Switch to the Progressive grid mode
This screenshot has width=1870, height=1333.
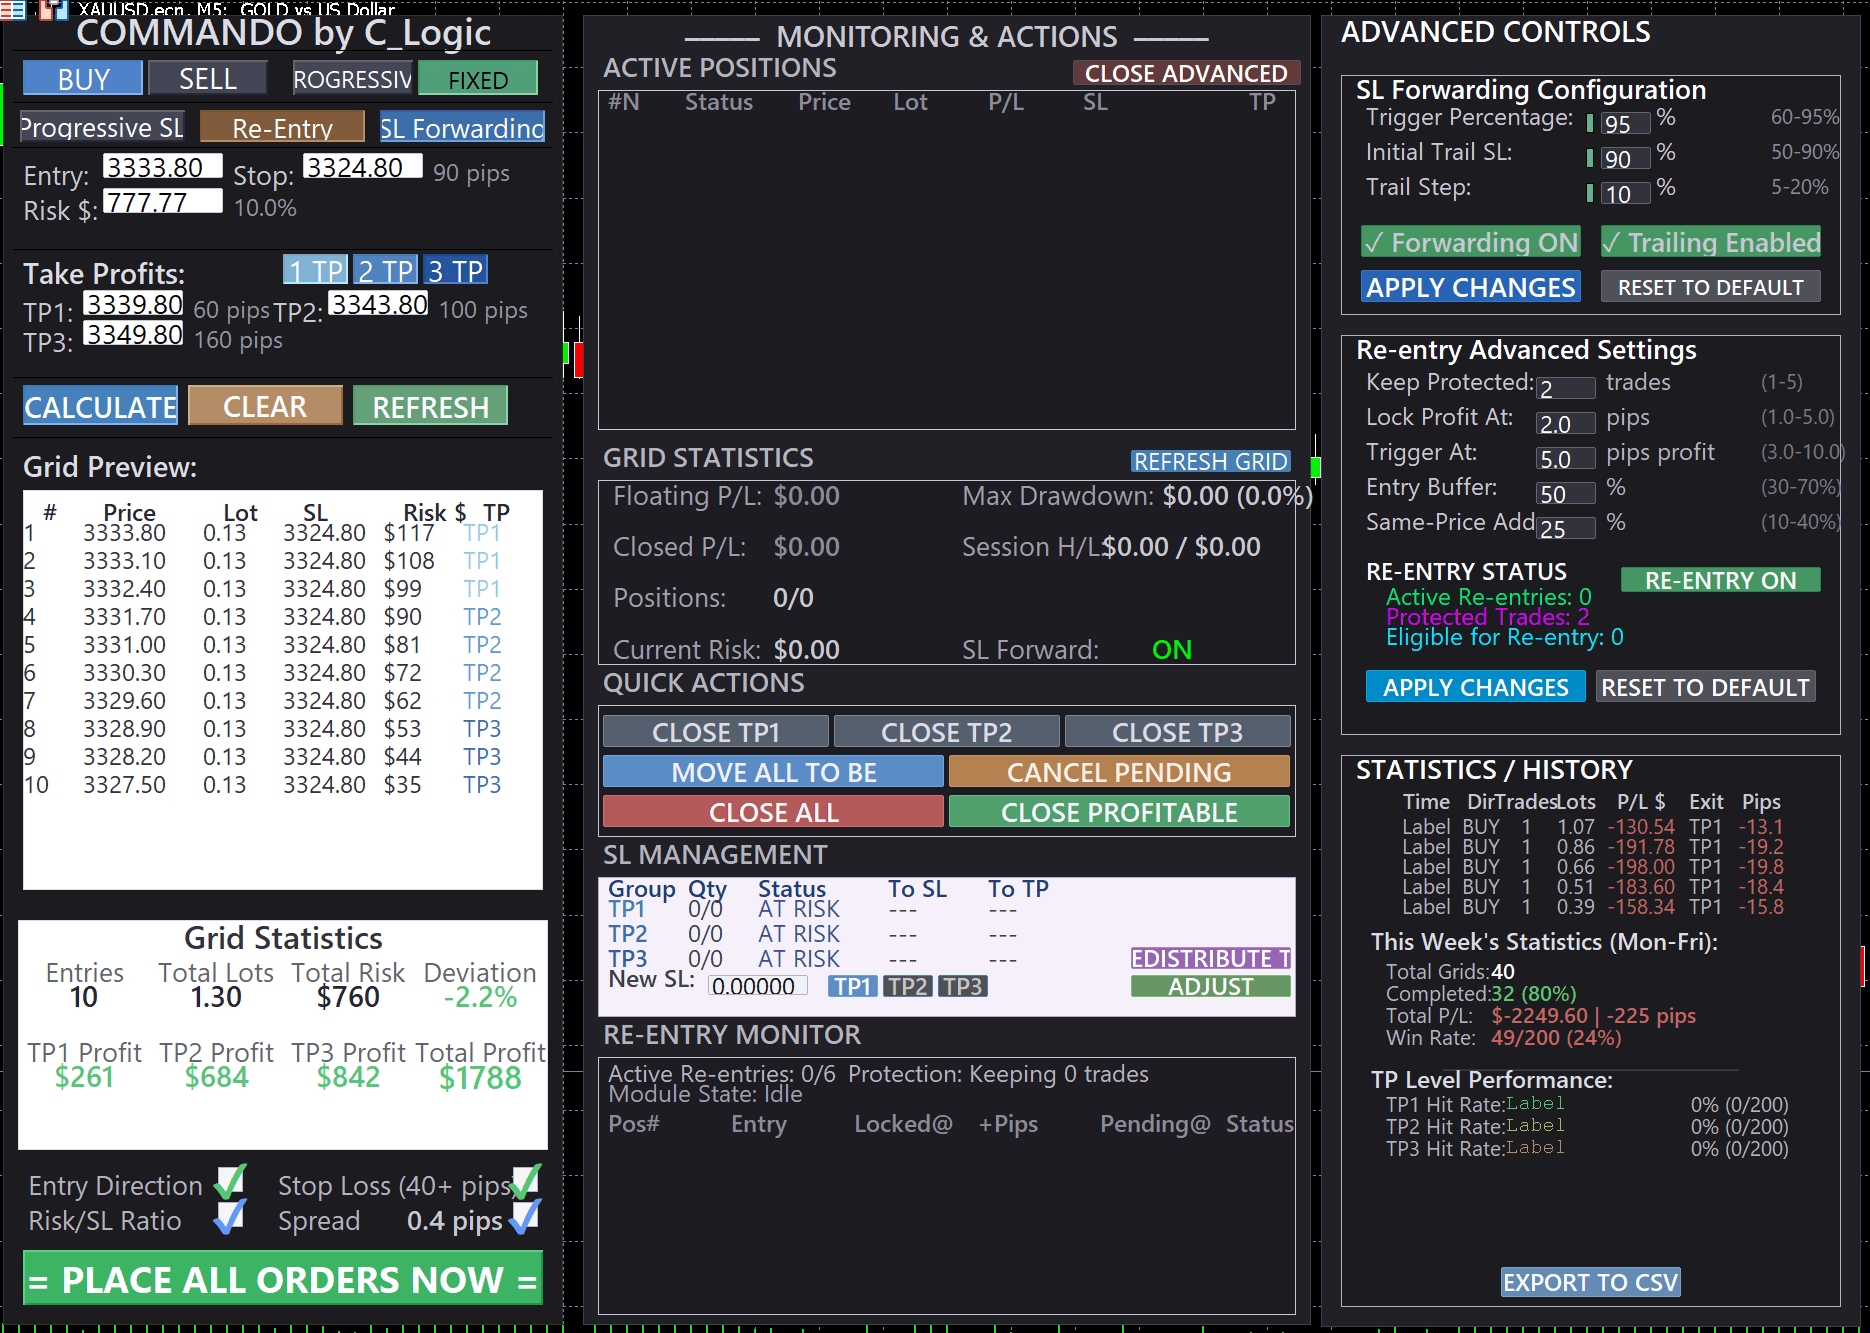click(x=352, y=79)
